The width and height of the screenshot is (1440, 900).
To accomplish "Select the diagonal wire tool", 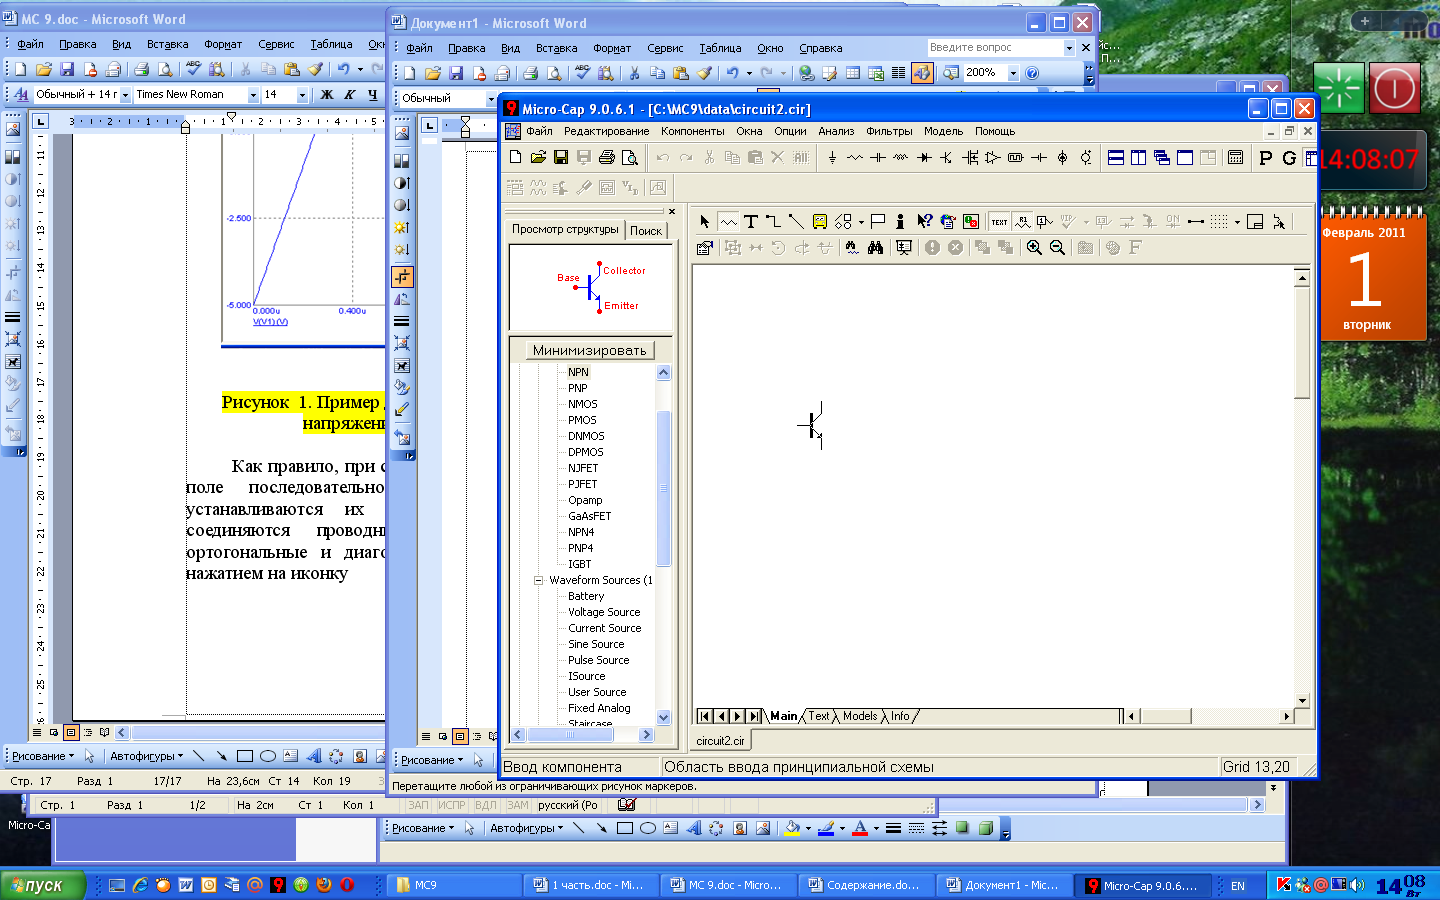I will pos(796,222).
